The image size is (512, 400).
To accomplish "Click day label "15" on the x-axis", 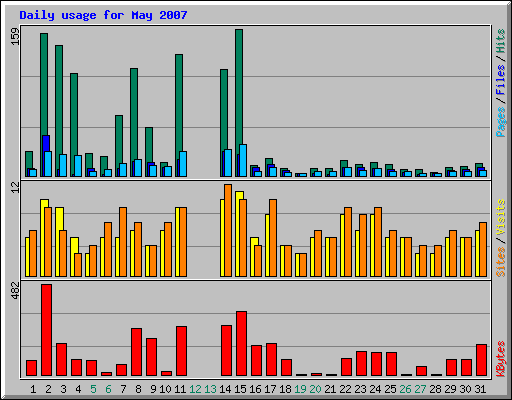I will (x=240, y=389).
